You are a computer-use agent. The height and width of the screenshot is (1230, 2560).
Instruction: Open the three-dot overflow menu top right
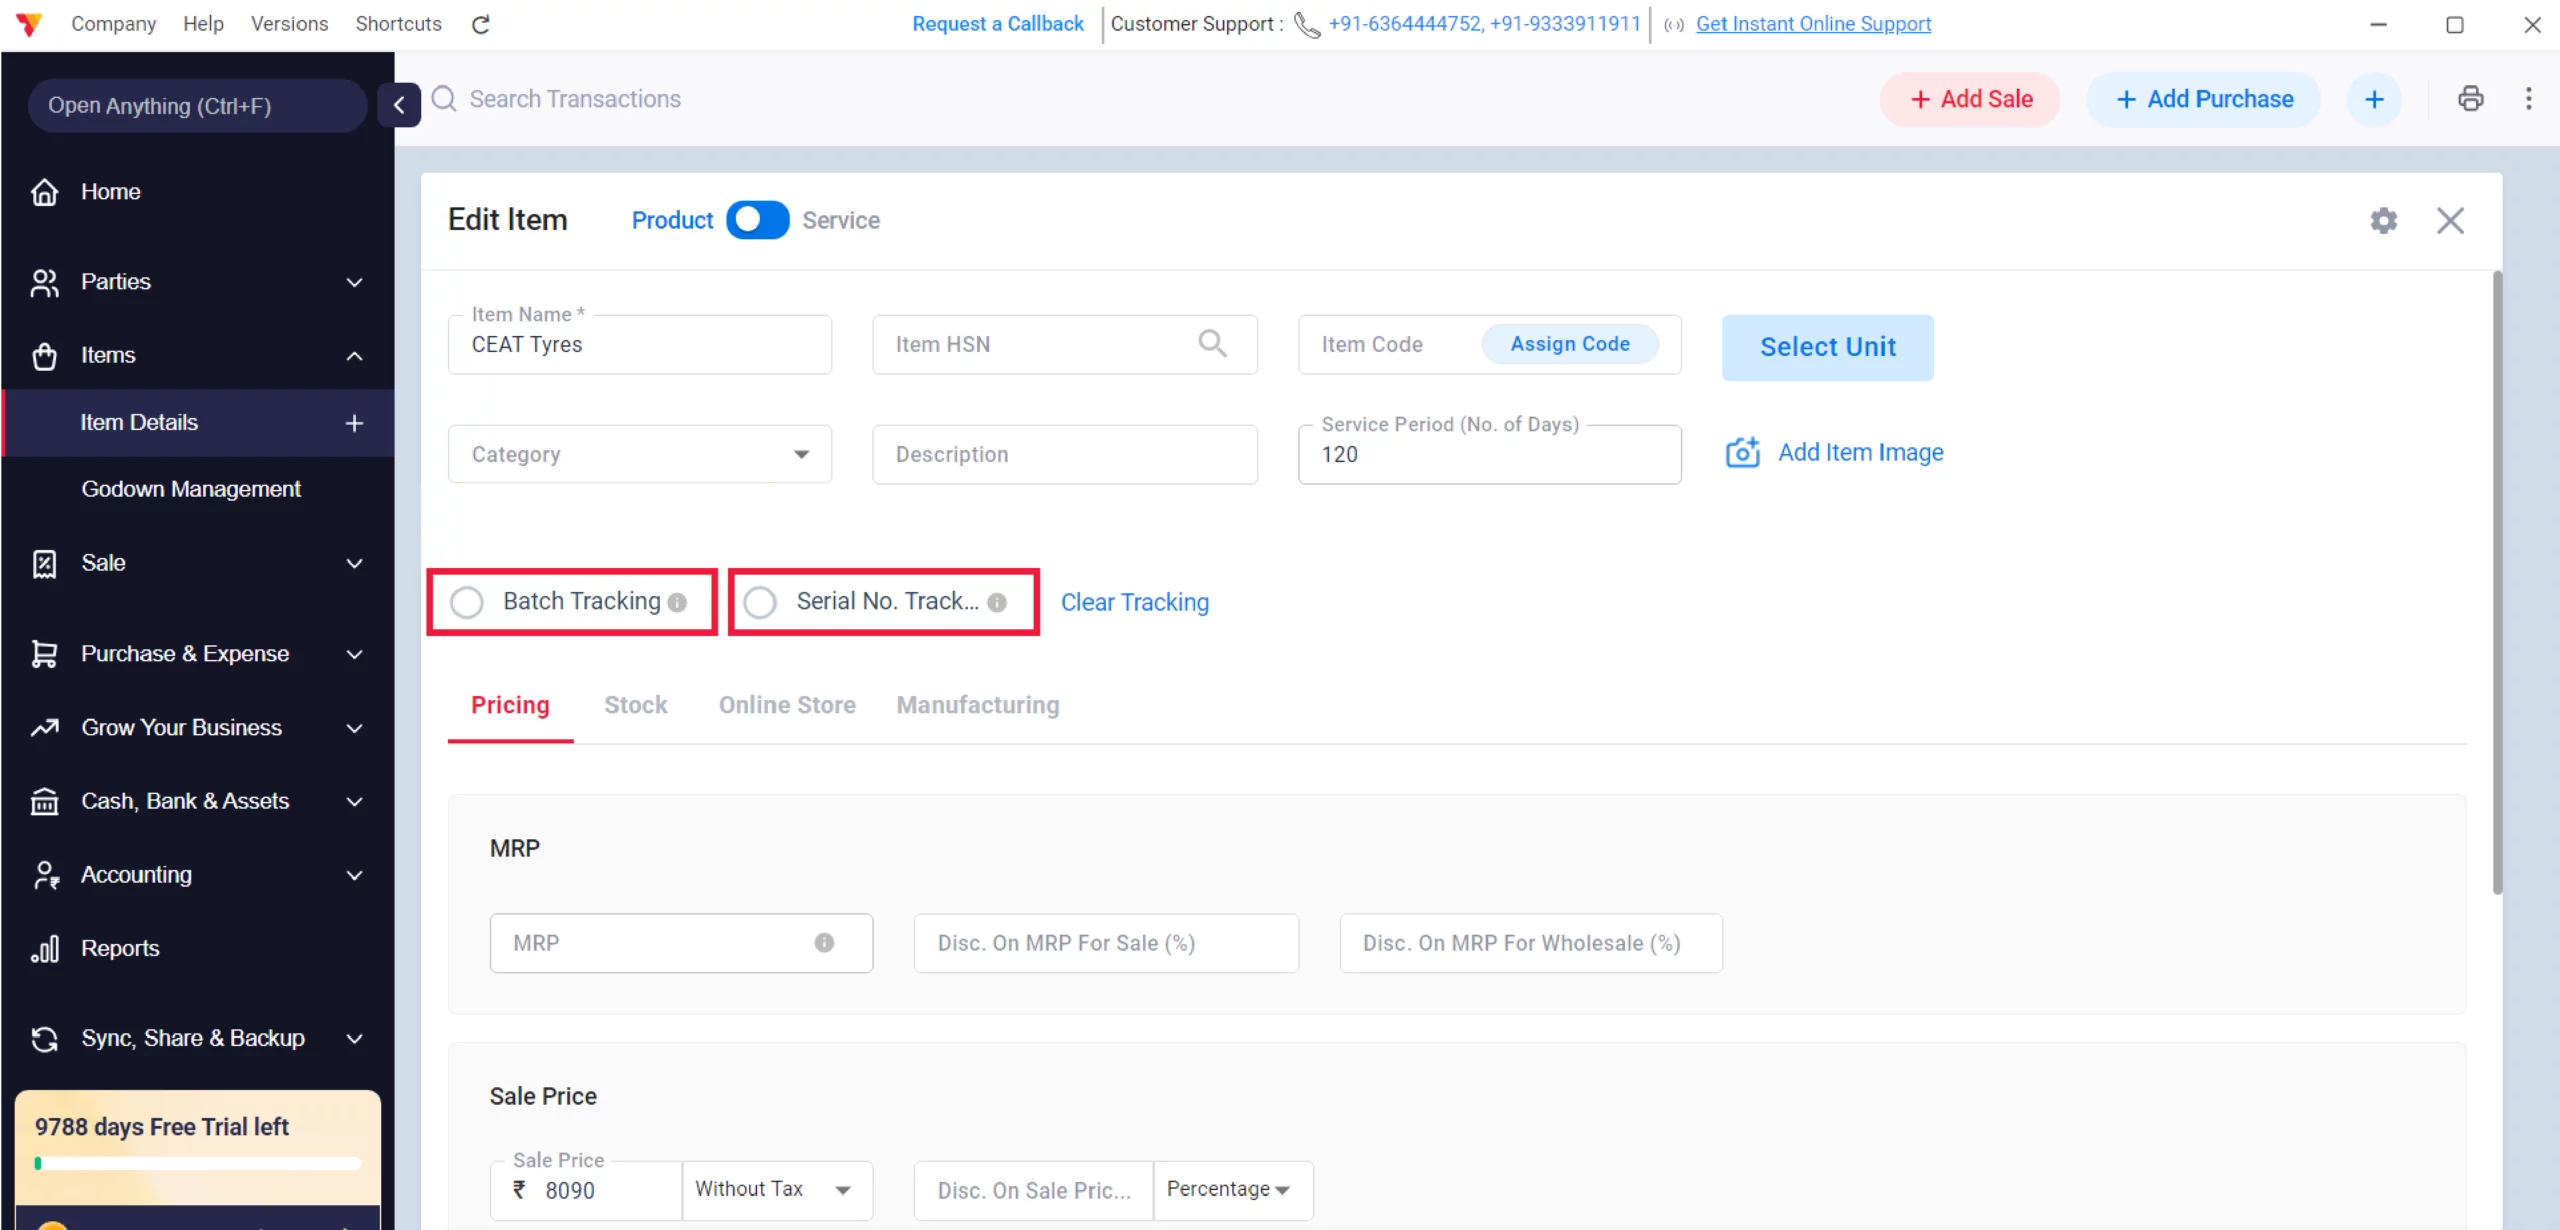(x=2529, y=98)
